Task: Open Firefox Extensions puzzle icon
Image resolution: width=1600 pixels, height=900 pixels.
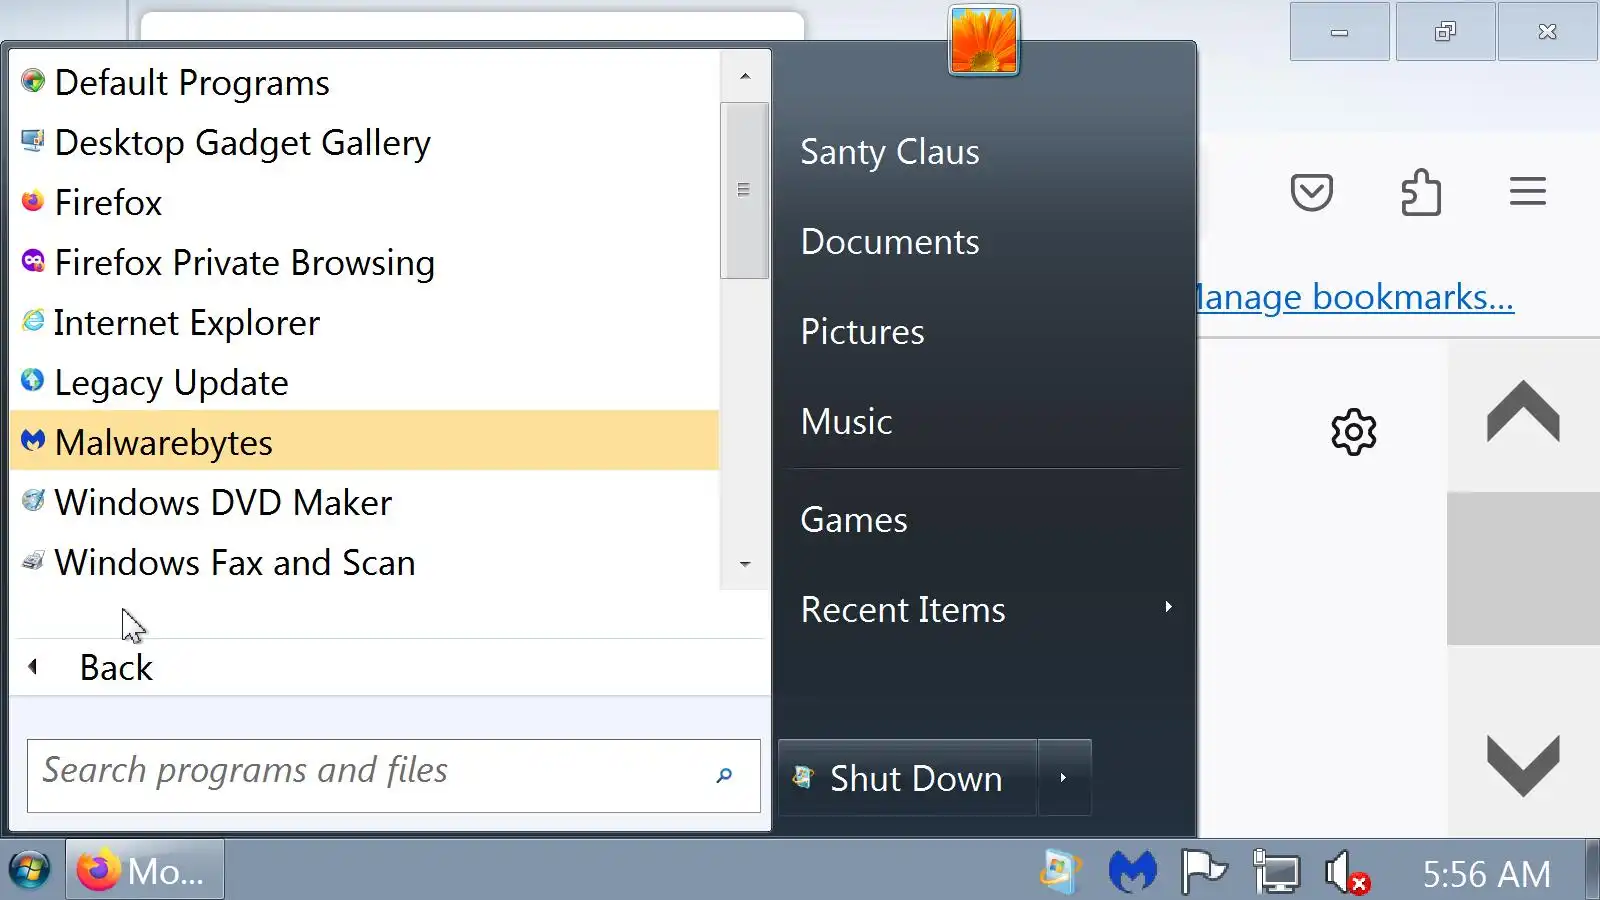Action: pos(1420,192)
